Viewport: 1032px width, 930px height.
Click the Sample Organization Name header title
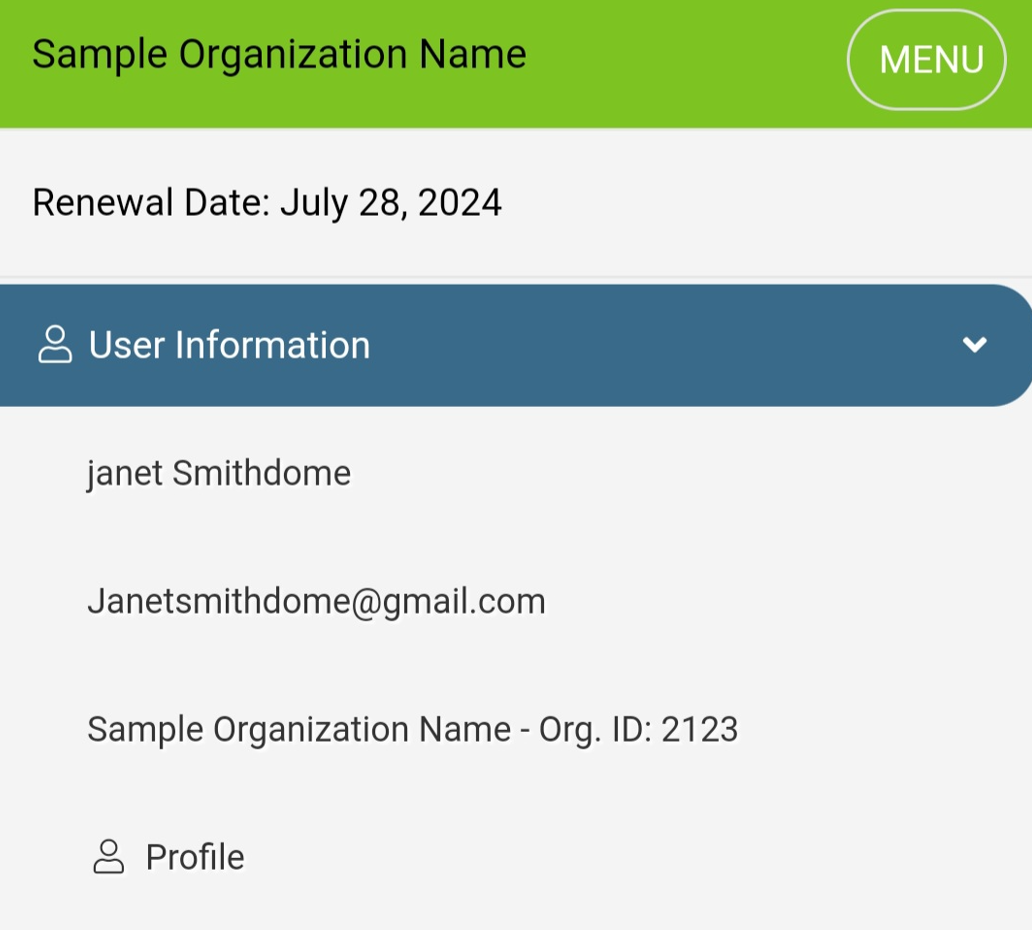[x=279, y=54]
